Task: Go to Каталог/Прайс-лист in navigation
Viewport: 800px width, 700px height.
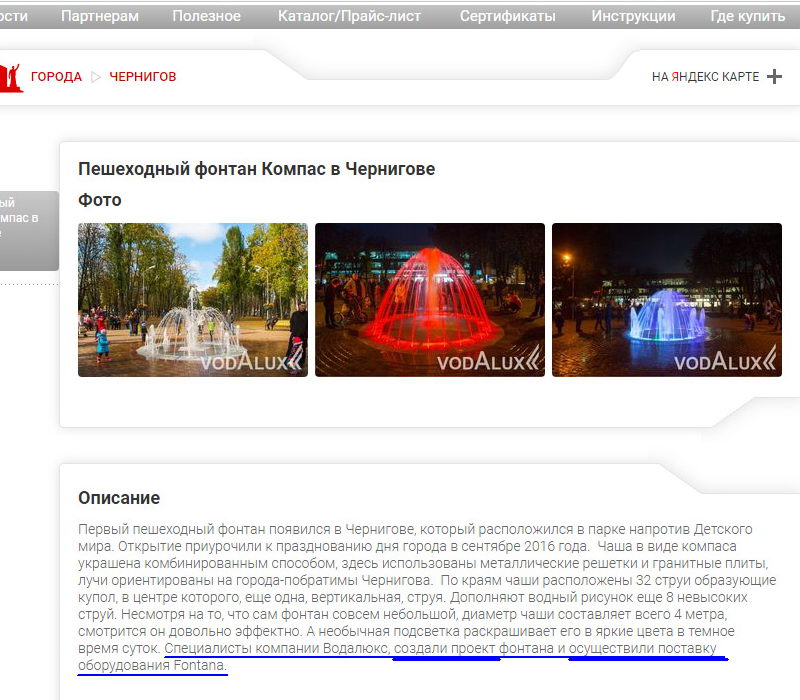Action: [349, 16]
